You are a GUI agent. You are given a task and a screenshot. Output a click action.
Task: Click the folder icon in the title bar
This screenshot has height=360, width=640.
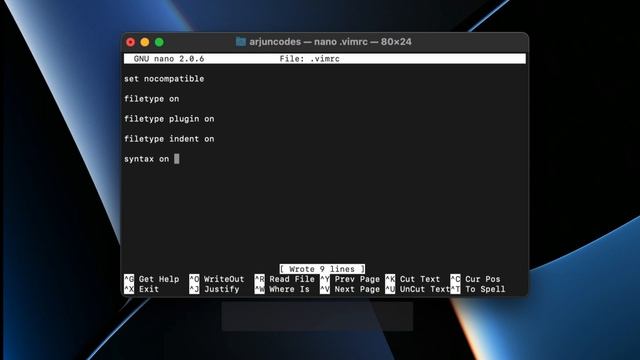tap(241, 42)
